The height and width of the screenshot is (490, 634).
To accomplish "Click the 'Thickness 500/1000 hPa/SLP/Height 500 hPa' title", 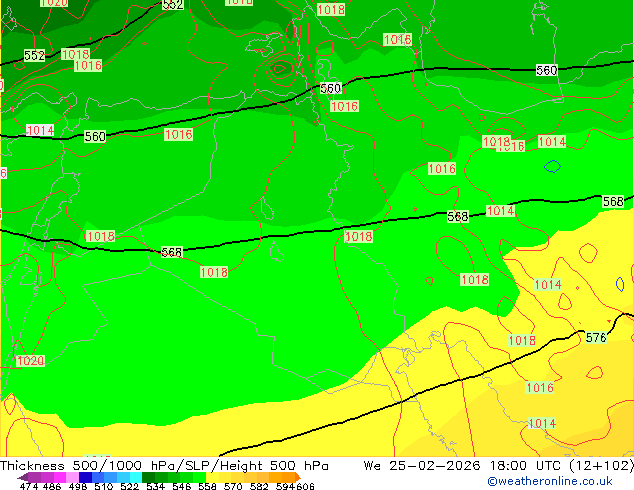I will pos(164,466).
